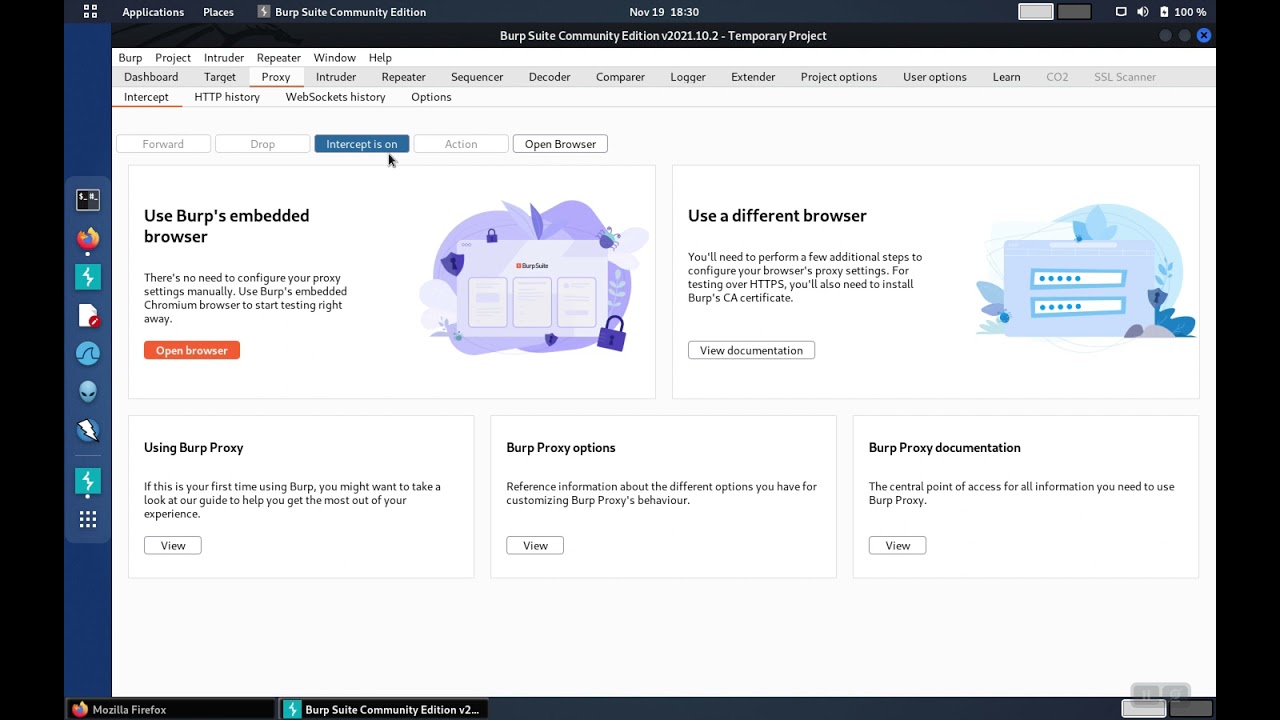Go to the Intruder tool tab
The width and height of the screenshot is (1280, 720).
336,77
